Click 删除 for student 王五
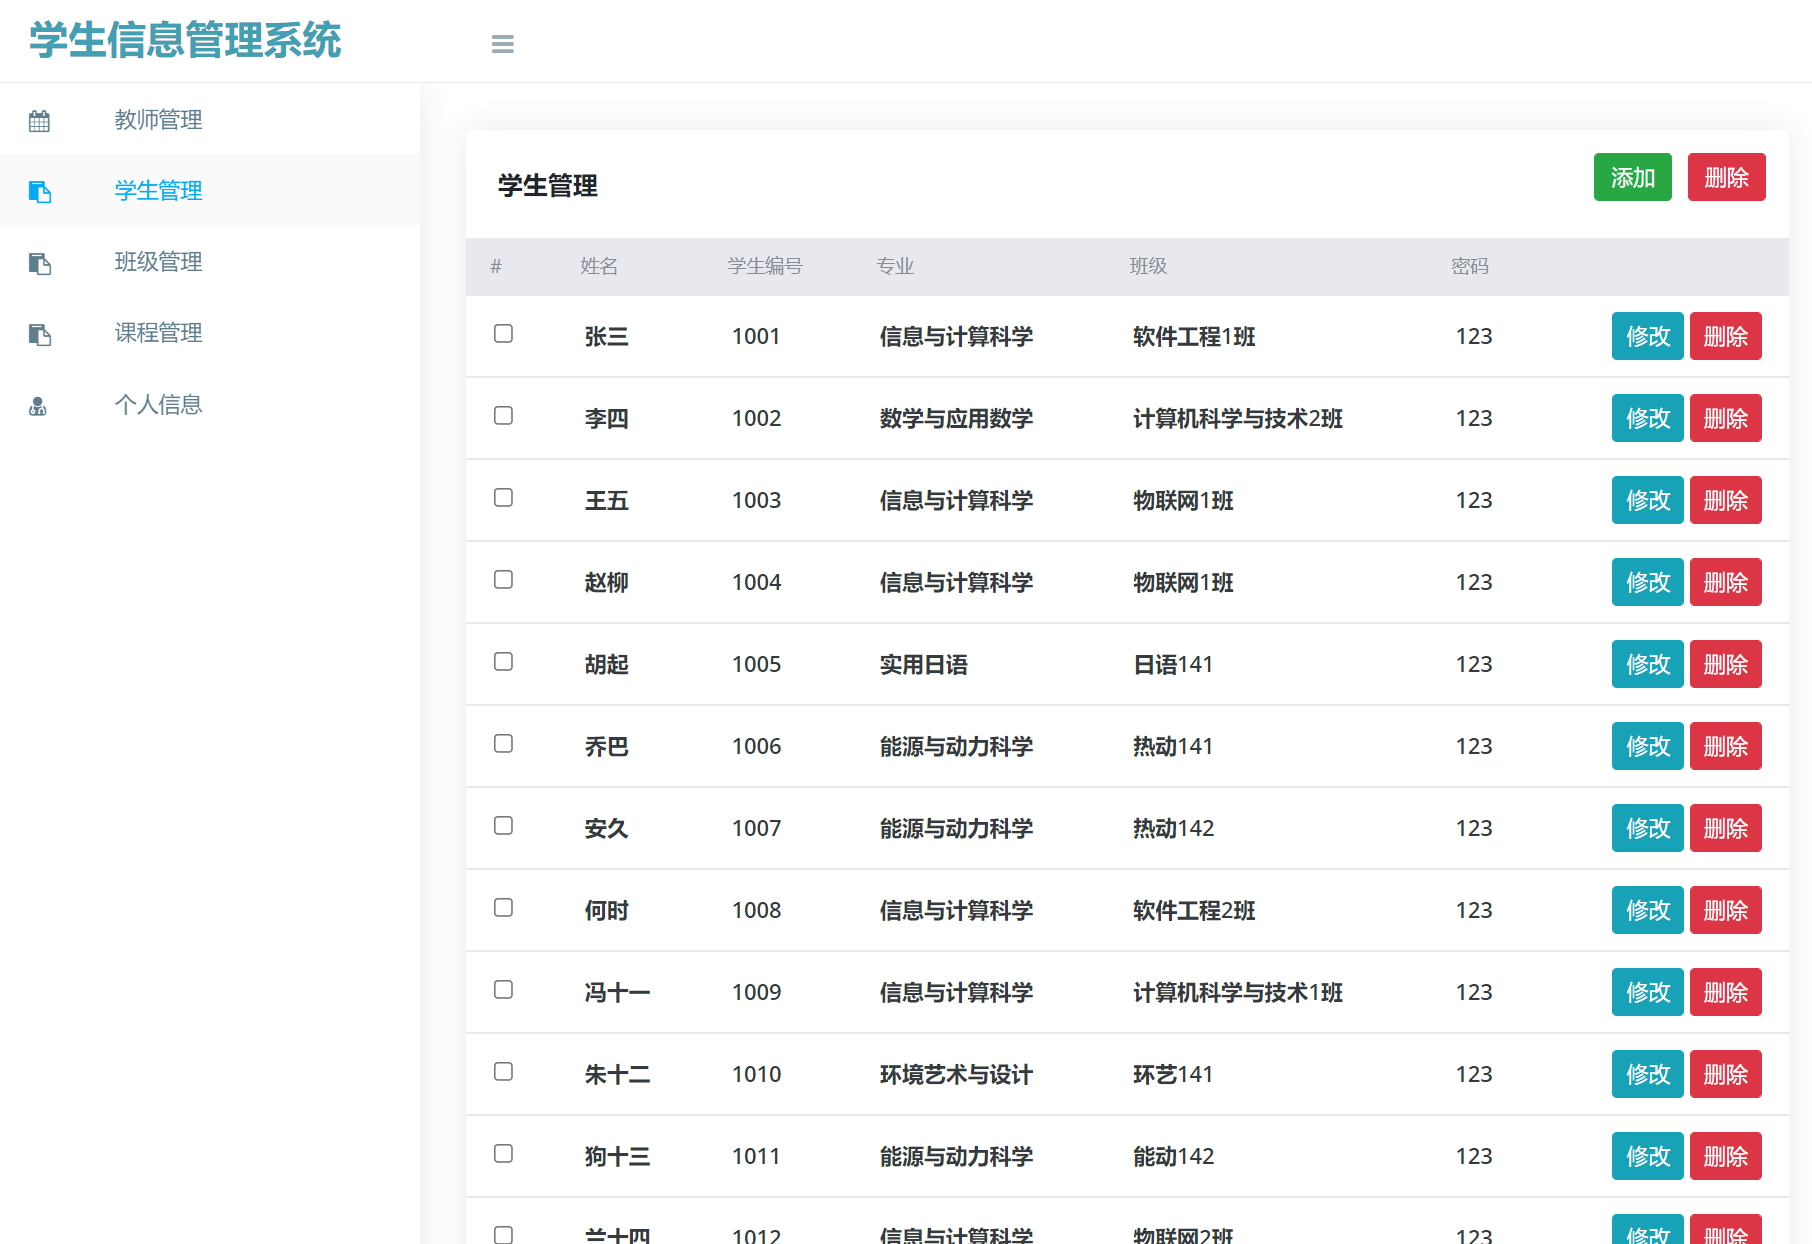The height and width of the screenshot is (1244, 1812). coord(1726,500)
